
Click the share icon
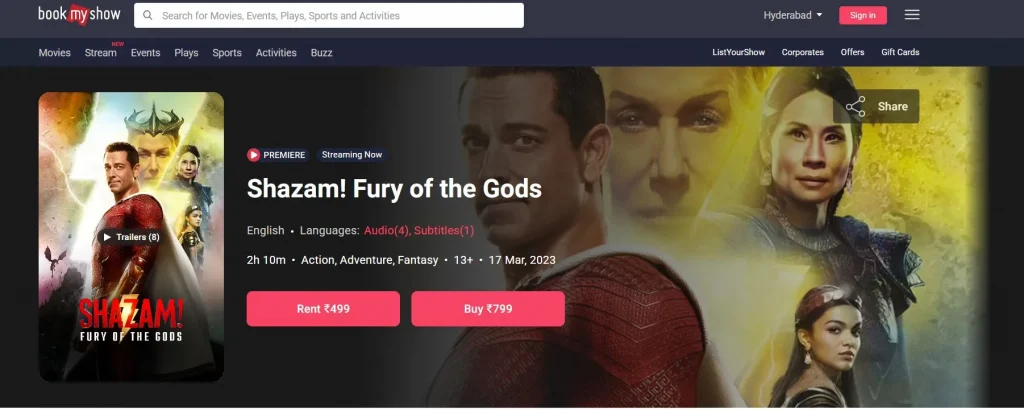tap(856, 106)
